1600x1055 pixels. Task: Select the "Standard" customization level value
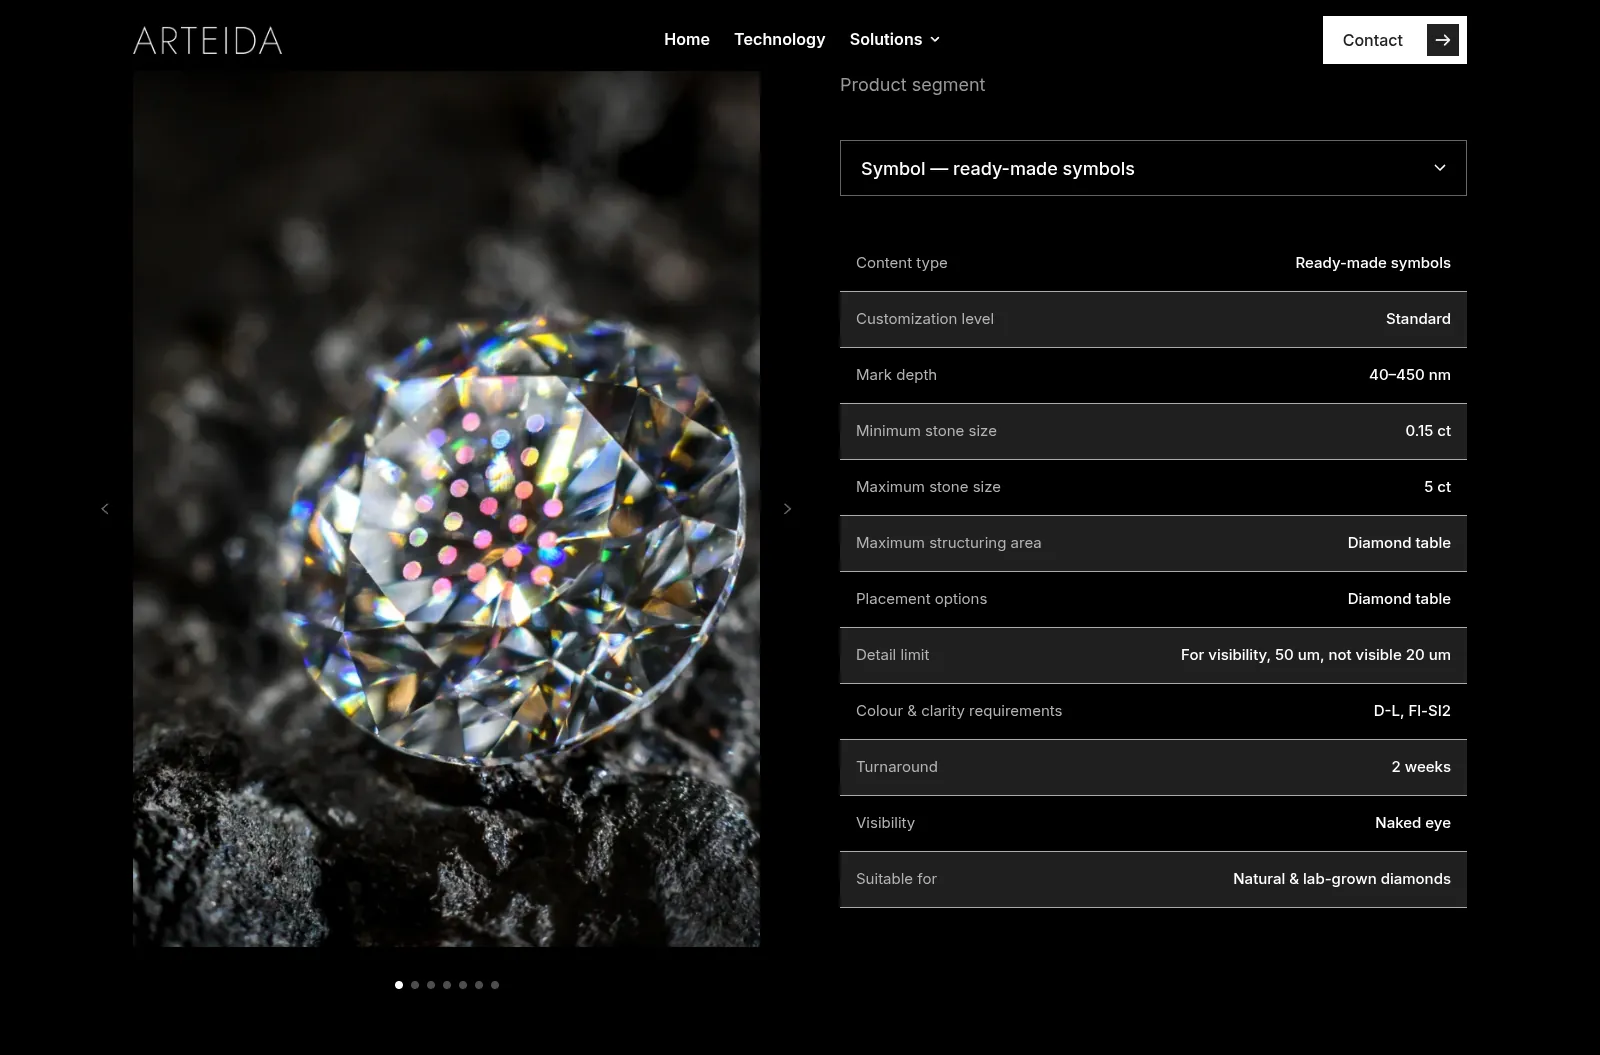pyautogui.click(x=1418, y=319)
